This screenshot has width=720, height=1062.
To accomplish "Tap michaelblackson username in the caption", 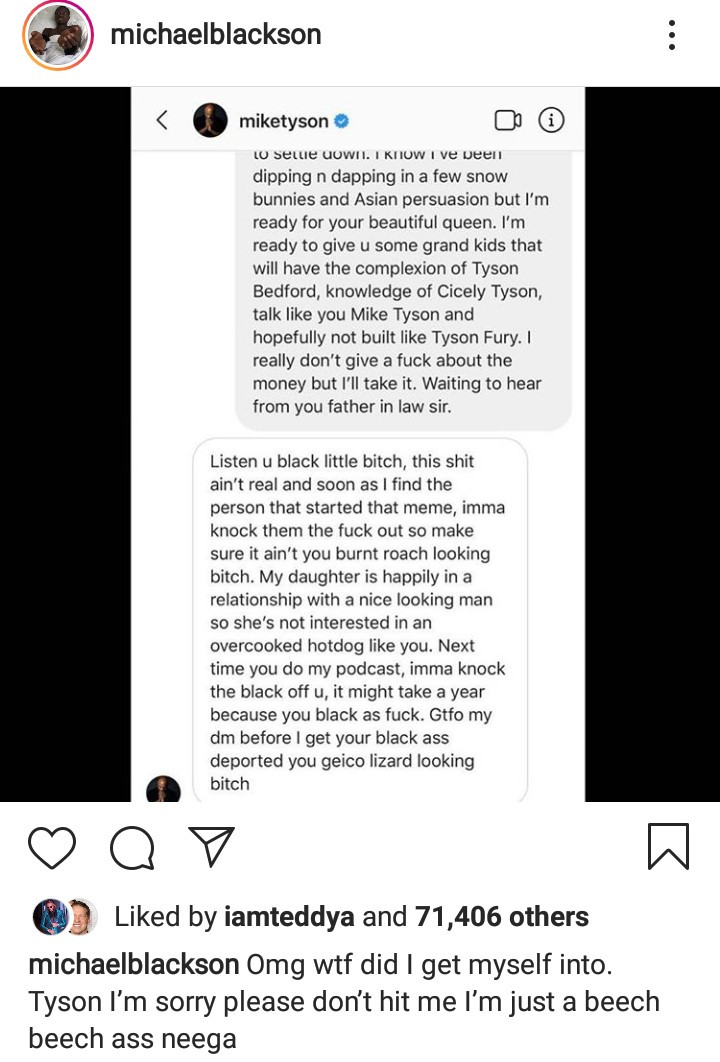I will (133, 964).
